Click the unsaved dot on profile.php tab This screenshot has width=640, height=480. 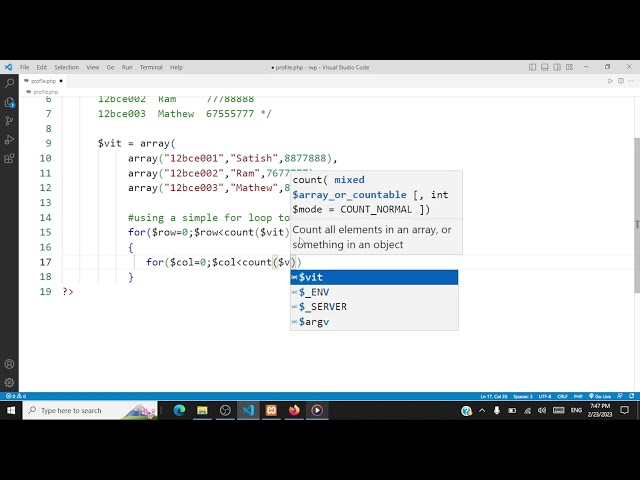point(61,81)
